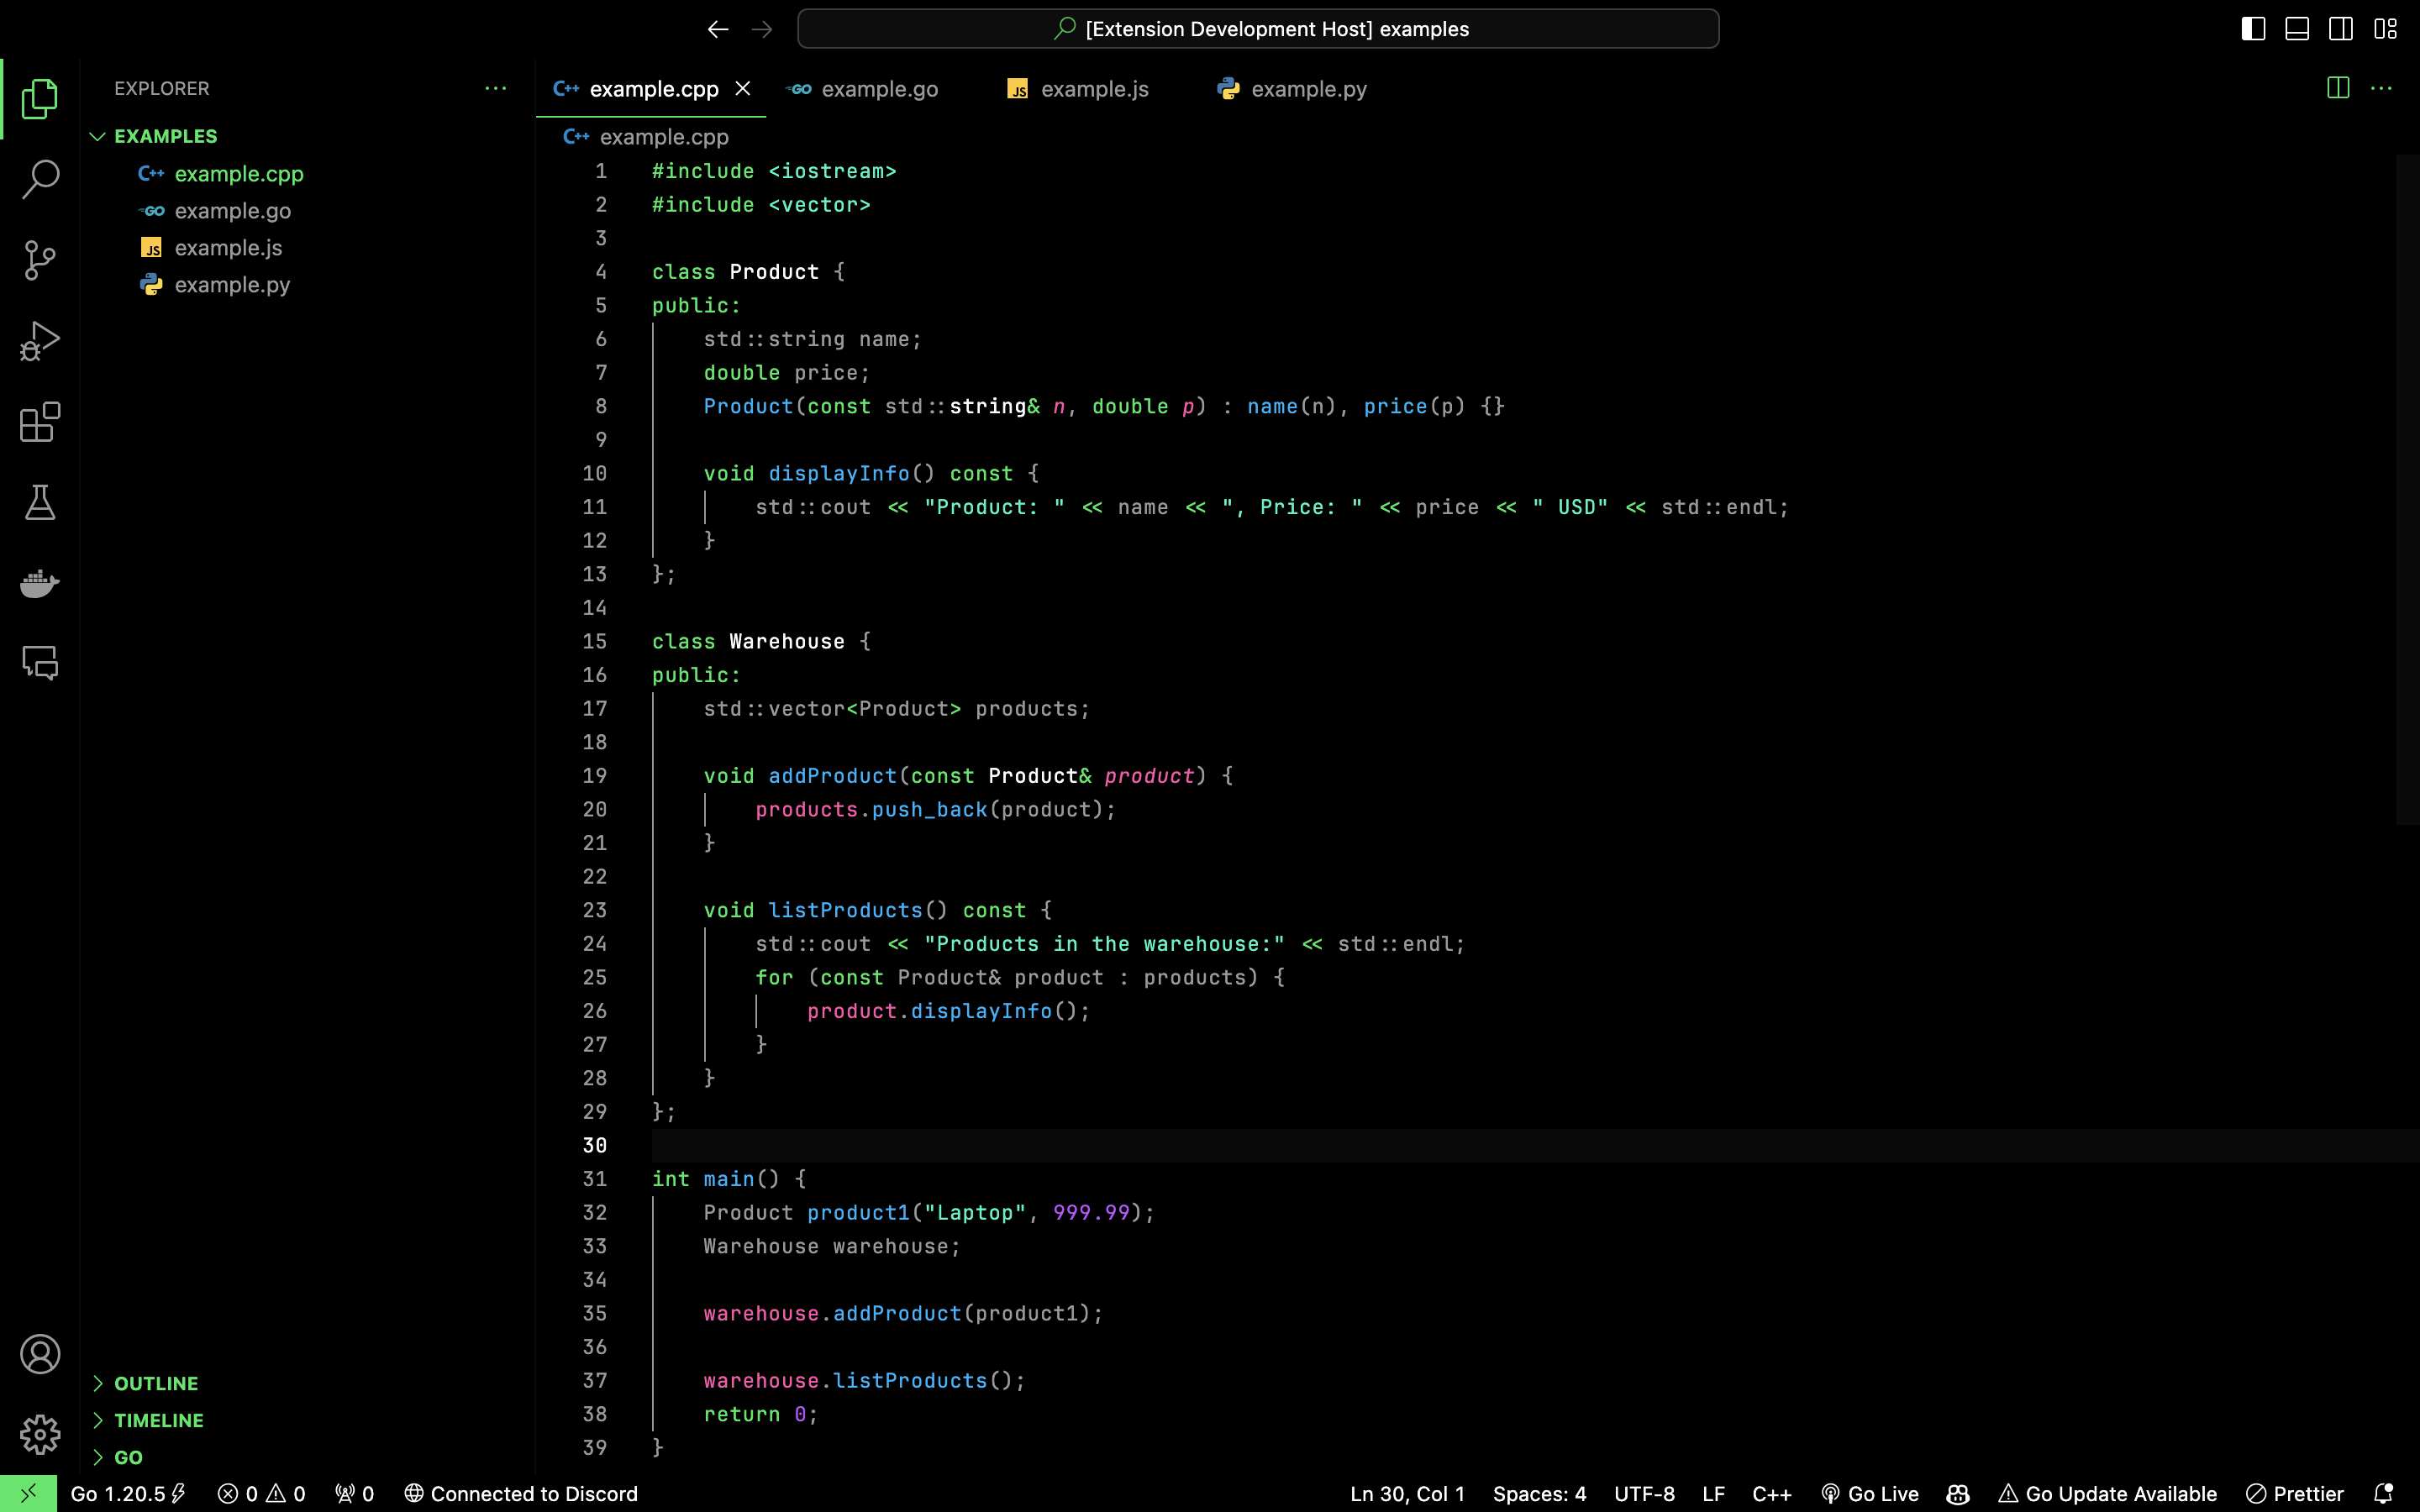Toggle the bottom Panel visibility
The width and height of the screenshot is (2420, 1512).
click(2297, 29)
